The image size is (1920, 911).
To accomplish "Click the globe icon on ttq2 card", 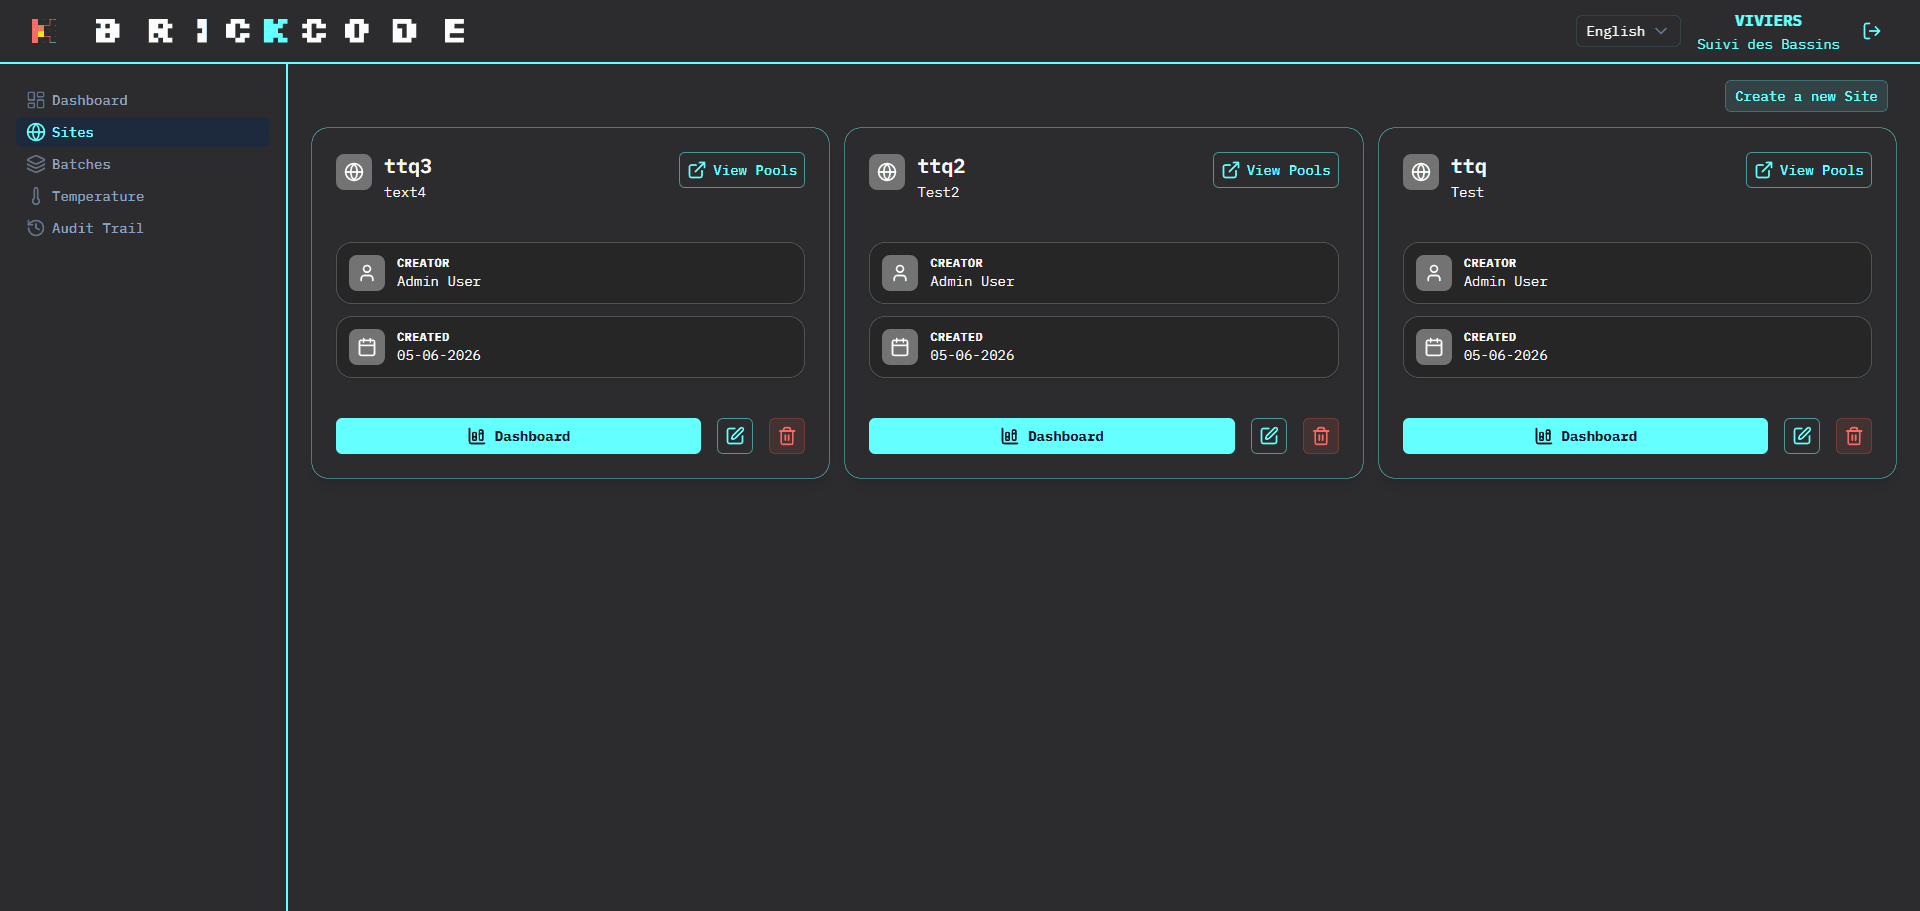I will pos(887,172).
